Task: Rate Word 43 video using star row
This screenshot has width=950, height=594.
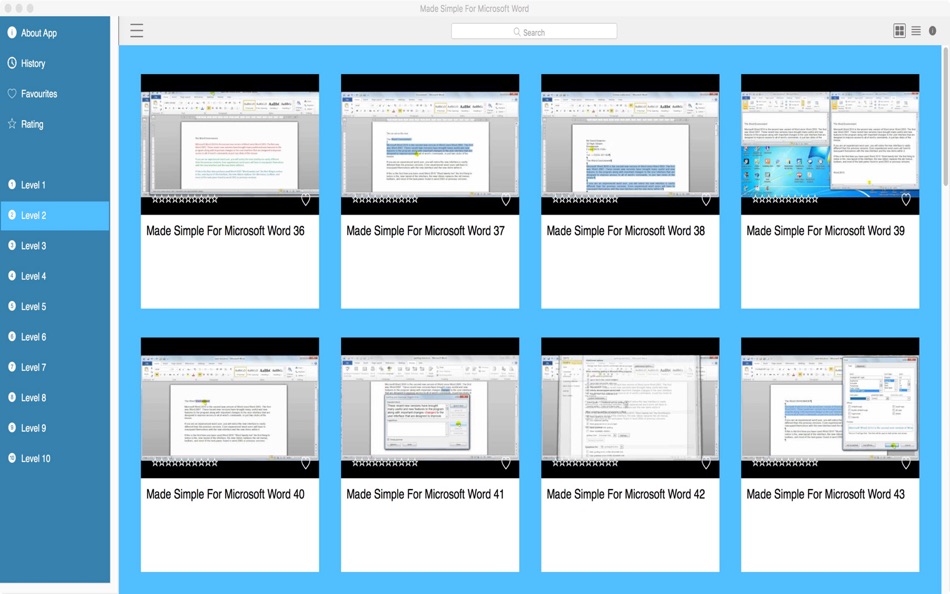Action: [x=785, y=462]
